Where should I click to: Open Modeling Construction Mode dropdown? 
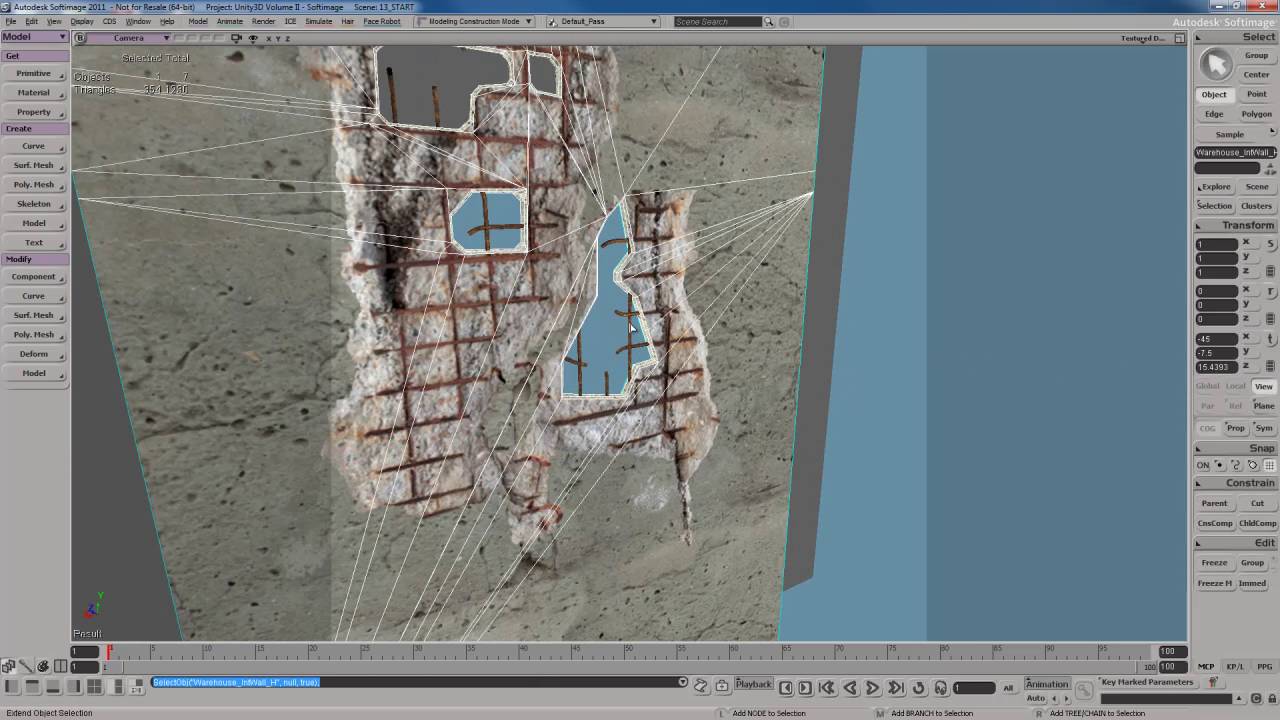pos(475,21)
